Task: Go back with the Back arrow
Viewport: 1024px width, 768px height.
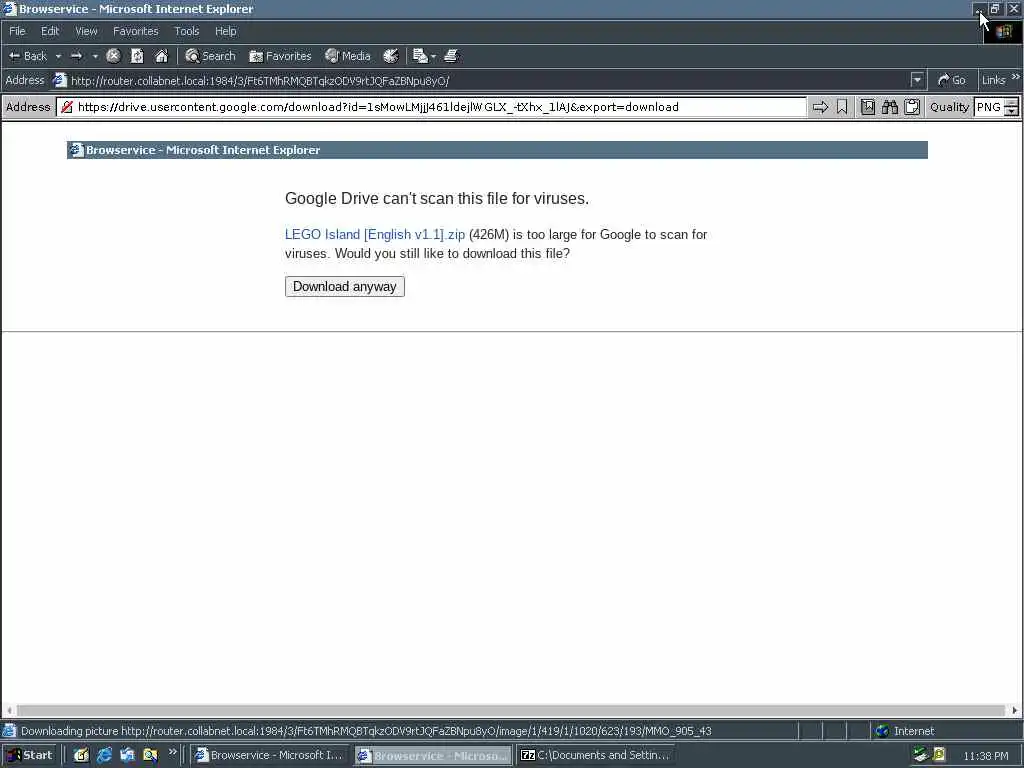Action: pyautogui.click(x=27, y=56)
